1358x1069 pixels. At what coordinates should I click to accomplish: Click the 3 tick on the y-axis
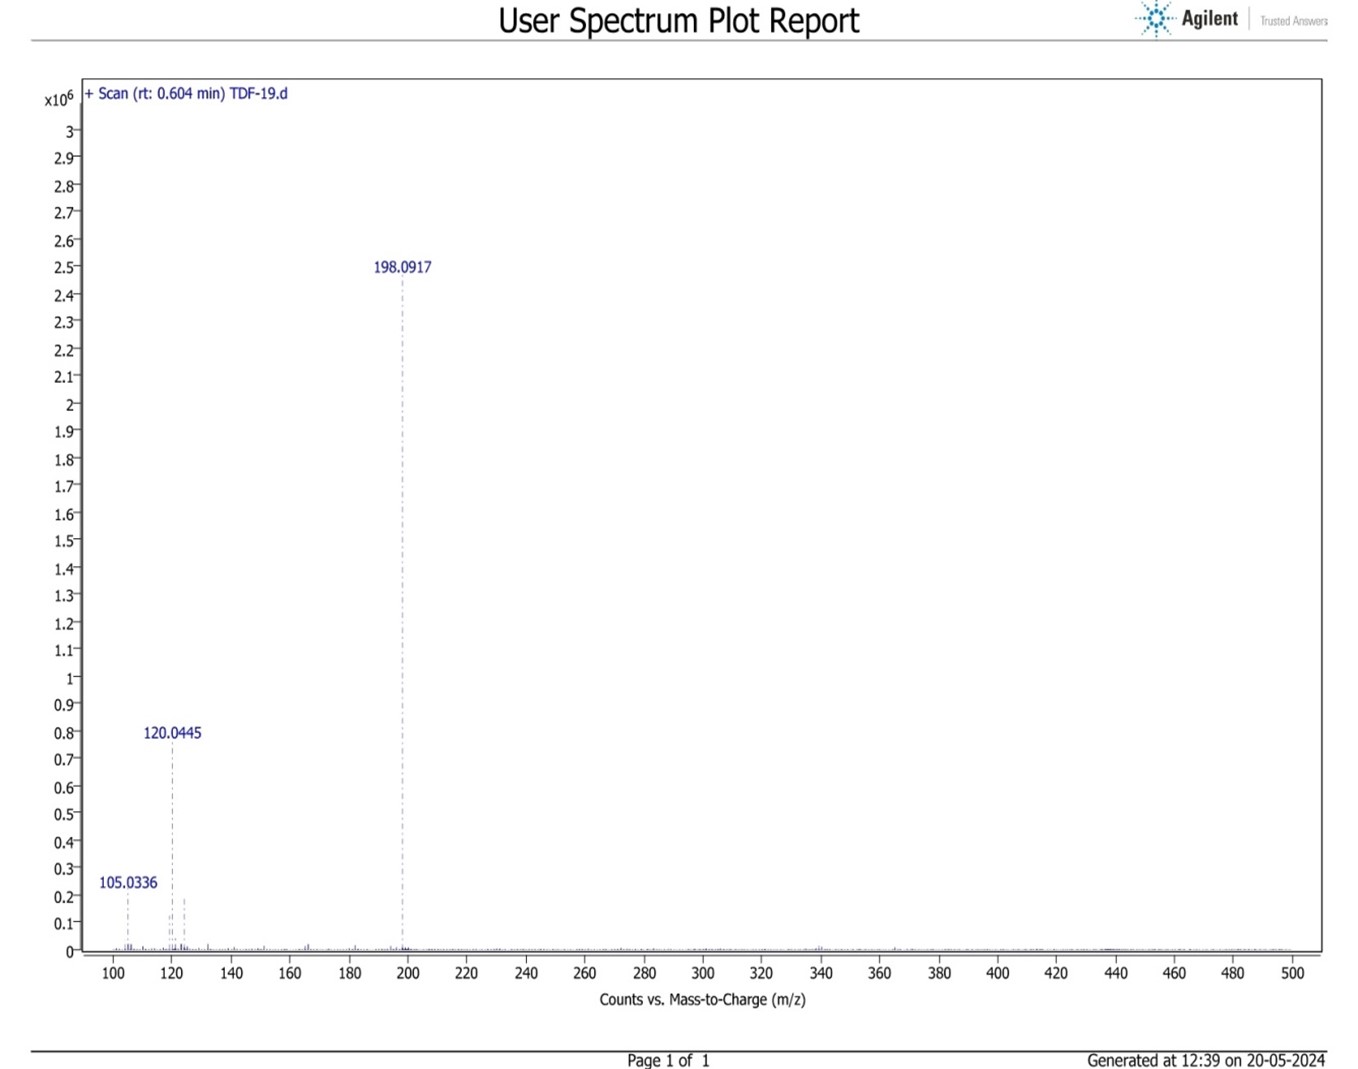tap(69, 131)
